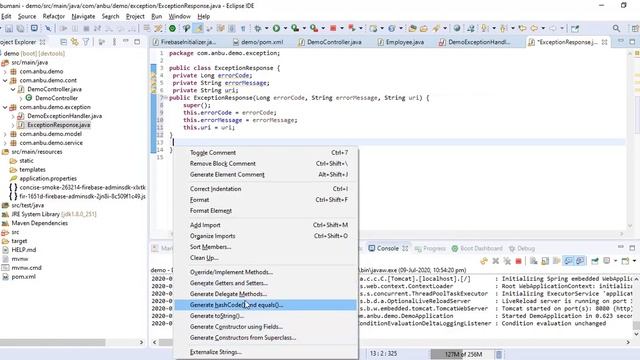Collapse the DemoController.java node
Image resolution: width=640 pixels, height=360 pixels.
[x=13, y=89]
